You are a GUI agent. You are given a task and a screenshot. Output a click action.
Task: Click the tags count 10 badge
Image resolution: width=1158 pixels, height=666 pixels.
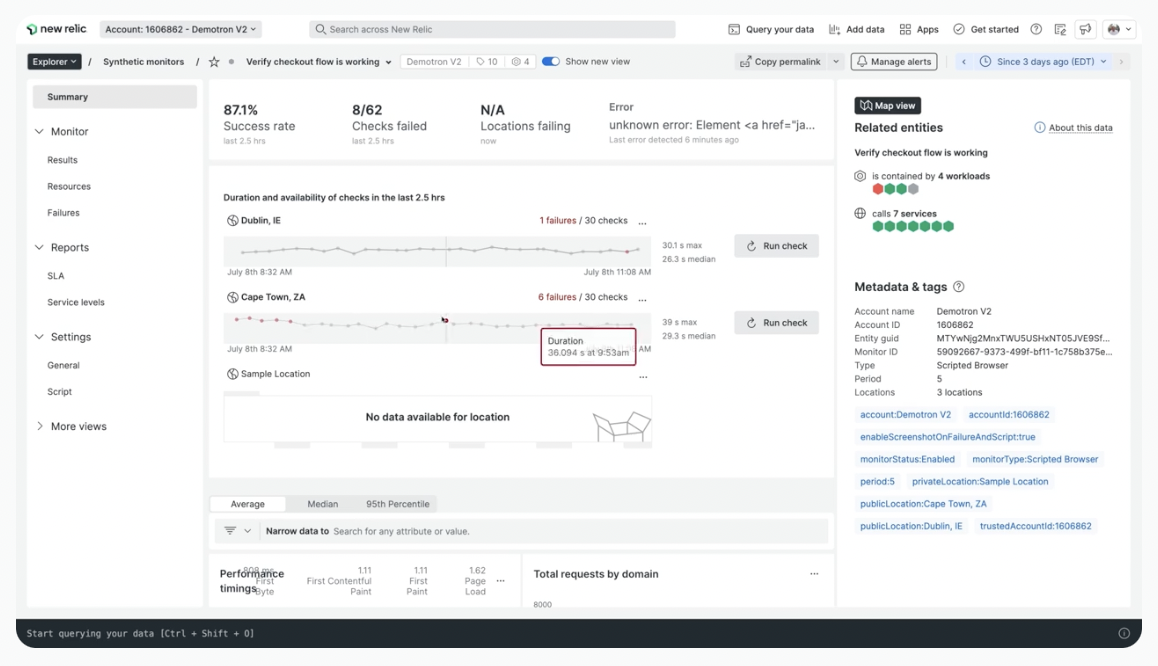click(x=487, y=62)
